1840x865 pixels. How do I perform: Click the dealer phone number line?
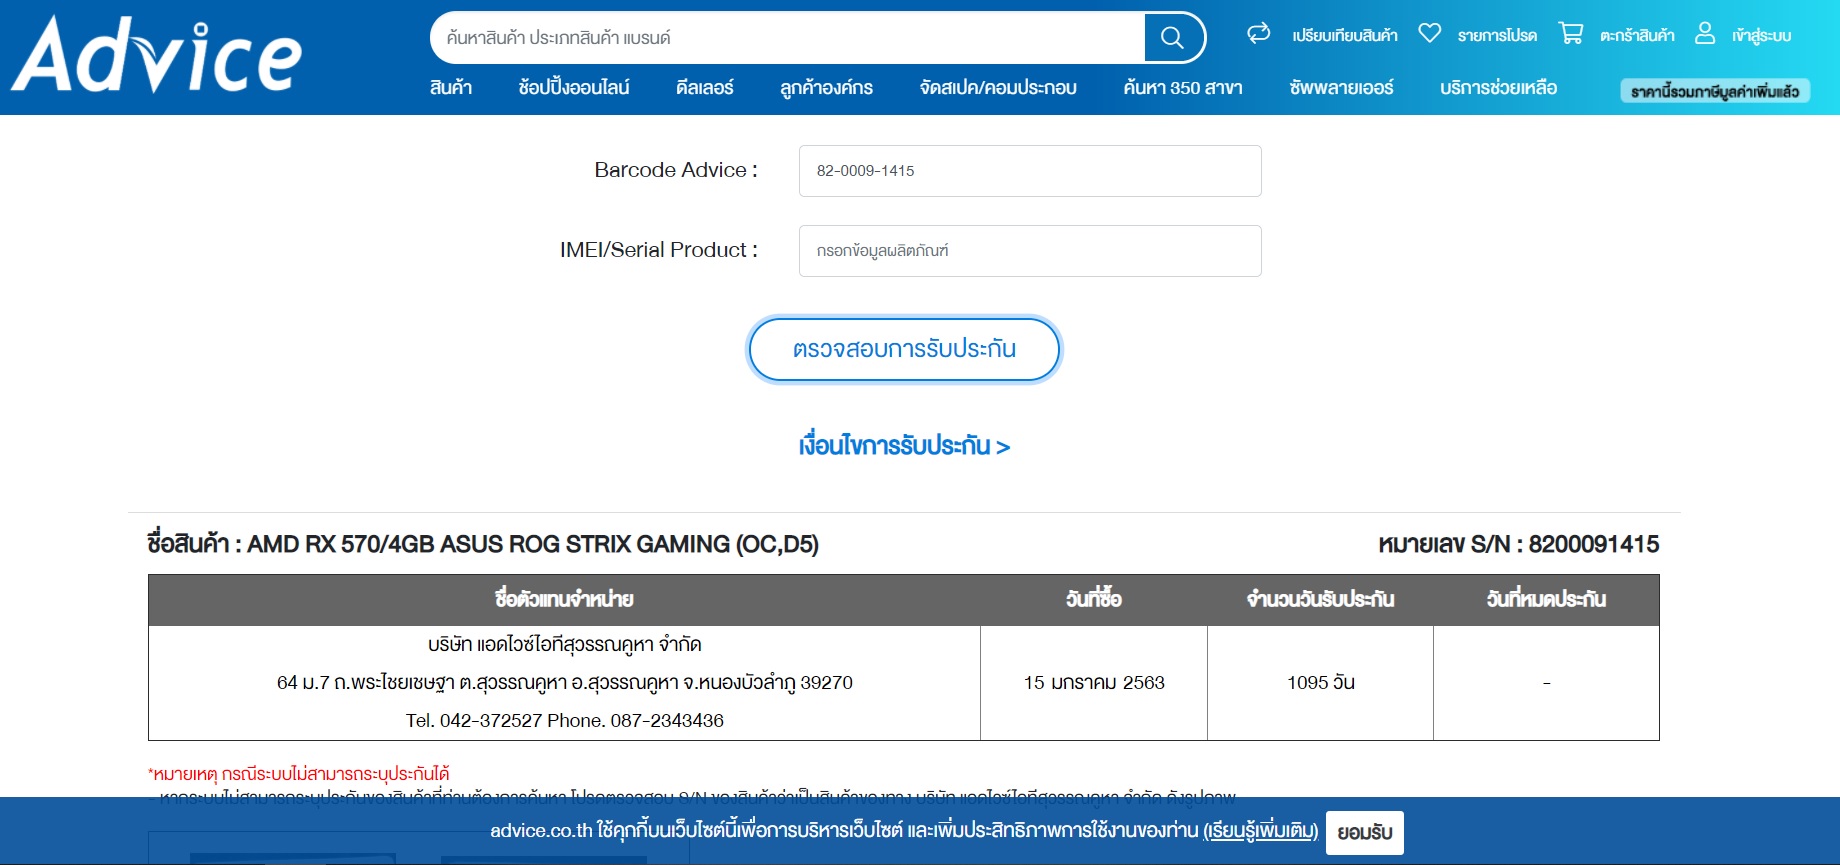pos(564,721)
